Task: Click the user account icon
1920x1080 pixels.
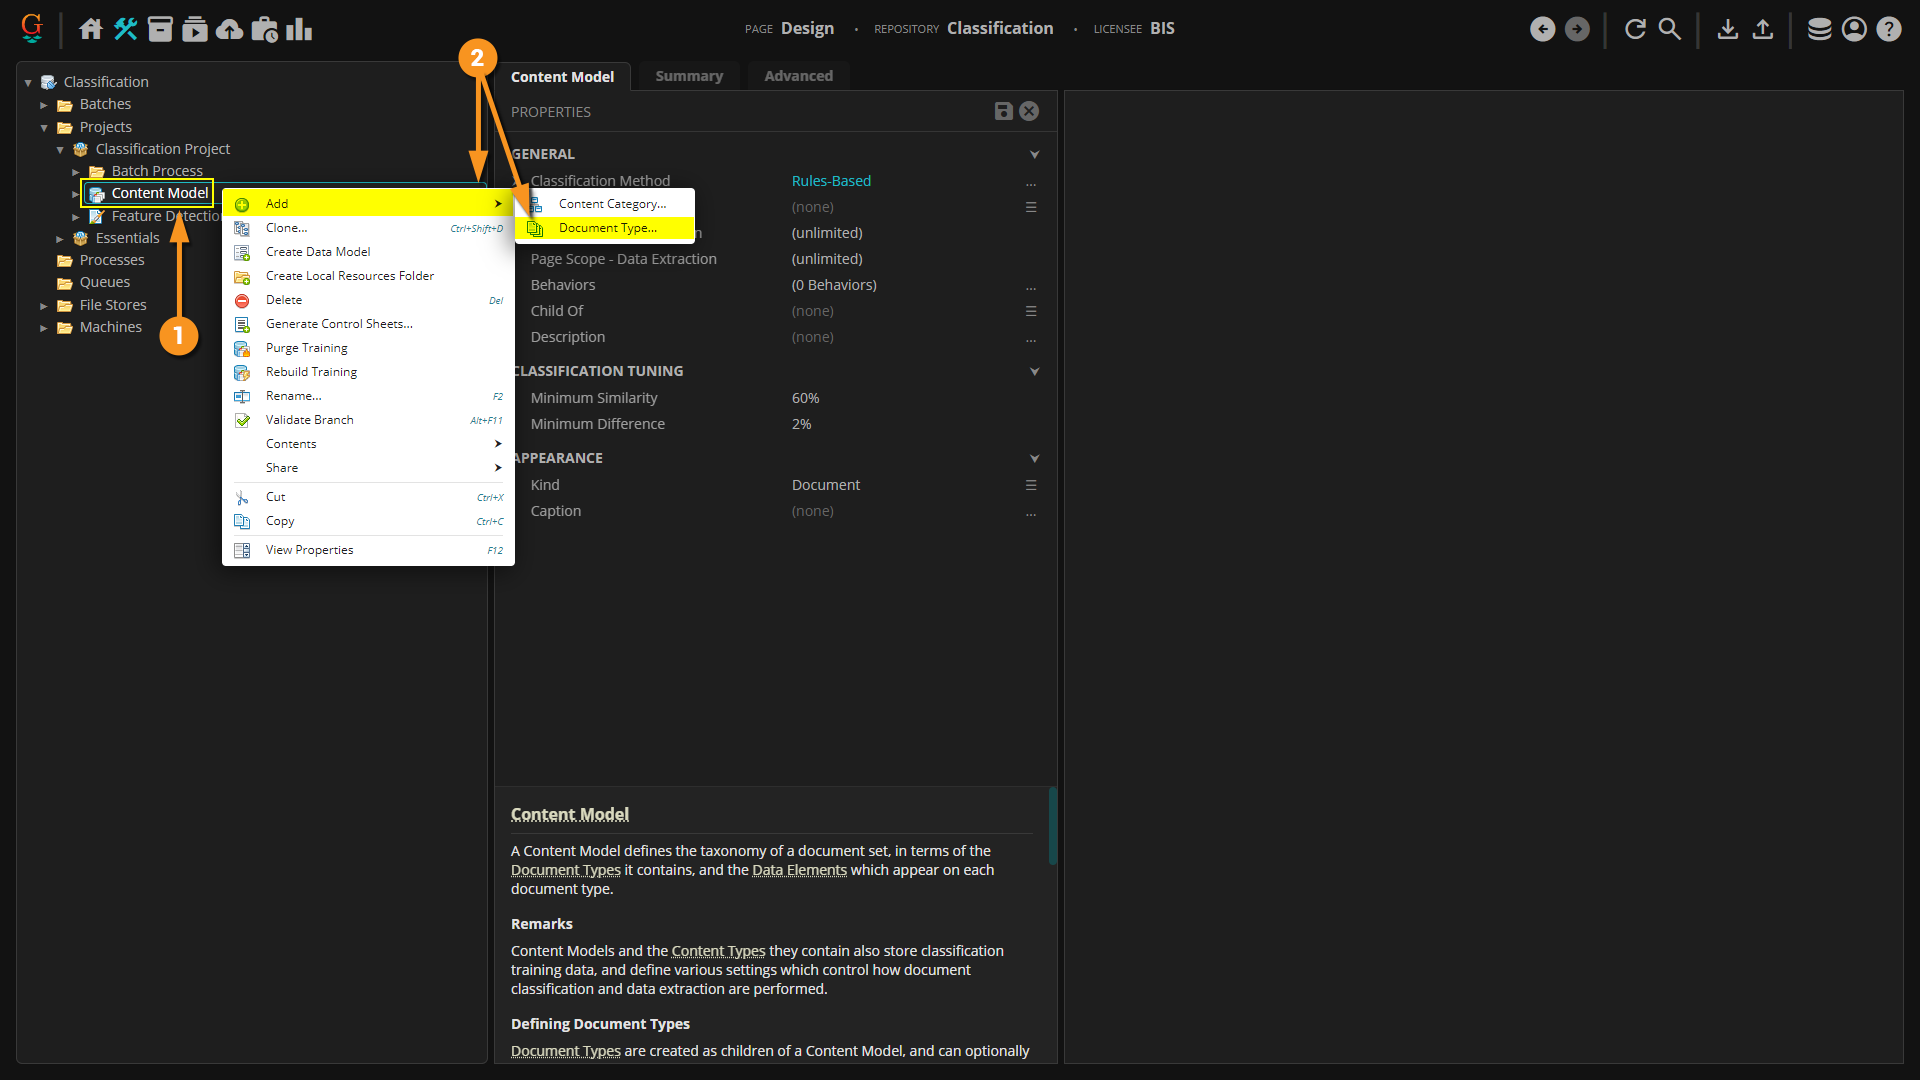Action: (x=1854, y=29)
